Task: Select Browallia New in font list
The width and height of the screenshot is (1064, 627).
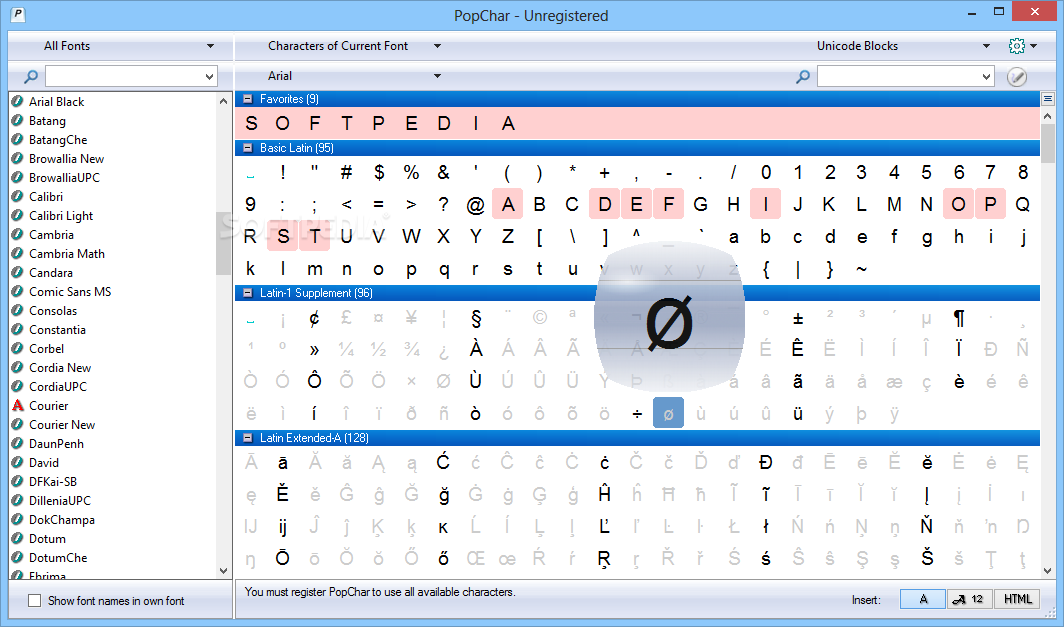Action: coord(66,159)
